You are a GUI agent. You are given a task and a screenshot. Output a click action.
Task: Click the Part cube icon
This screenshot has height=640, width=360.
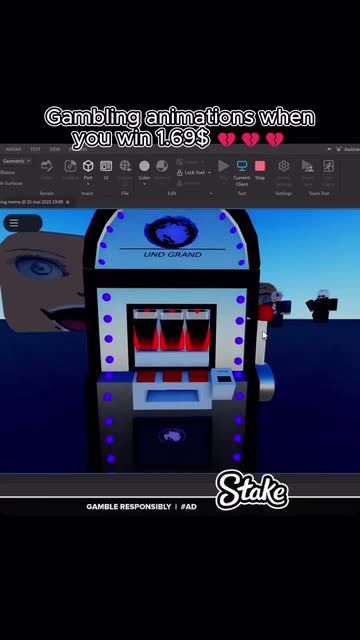(88, 166)
